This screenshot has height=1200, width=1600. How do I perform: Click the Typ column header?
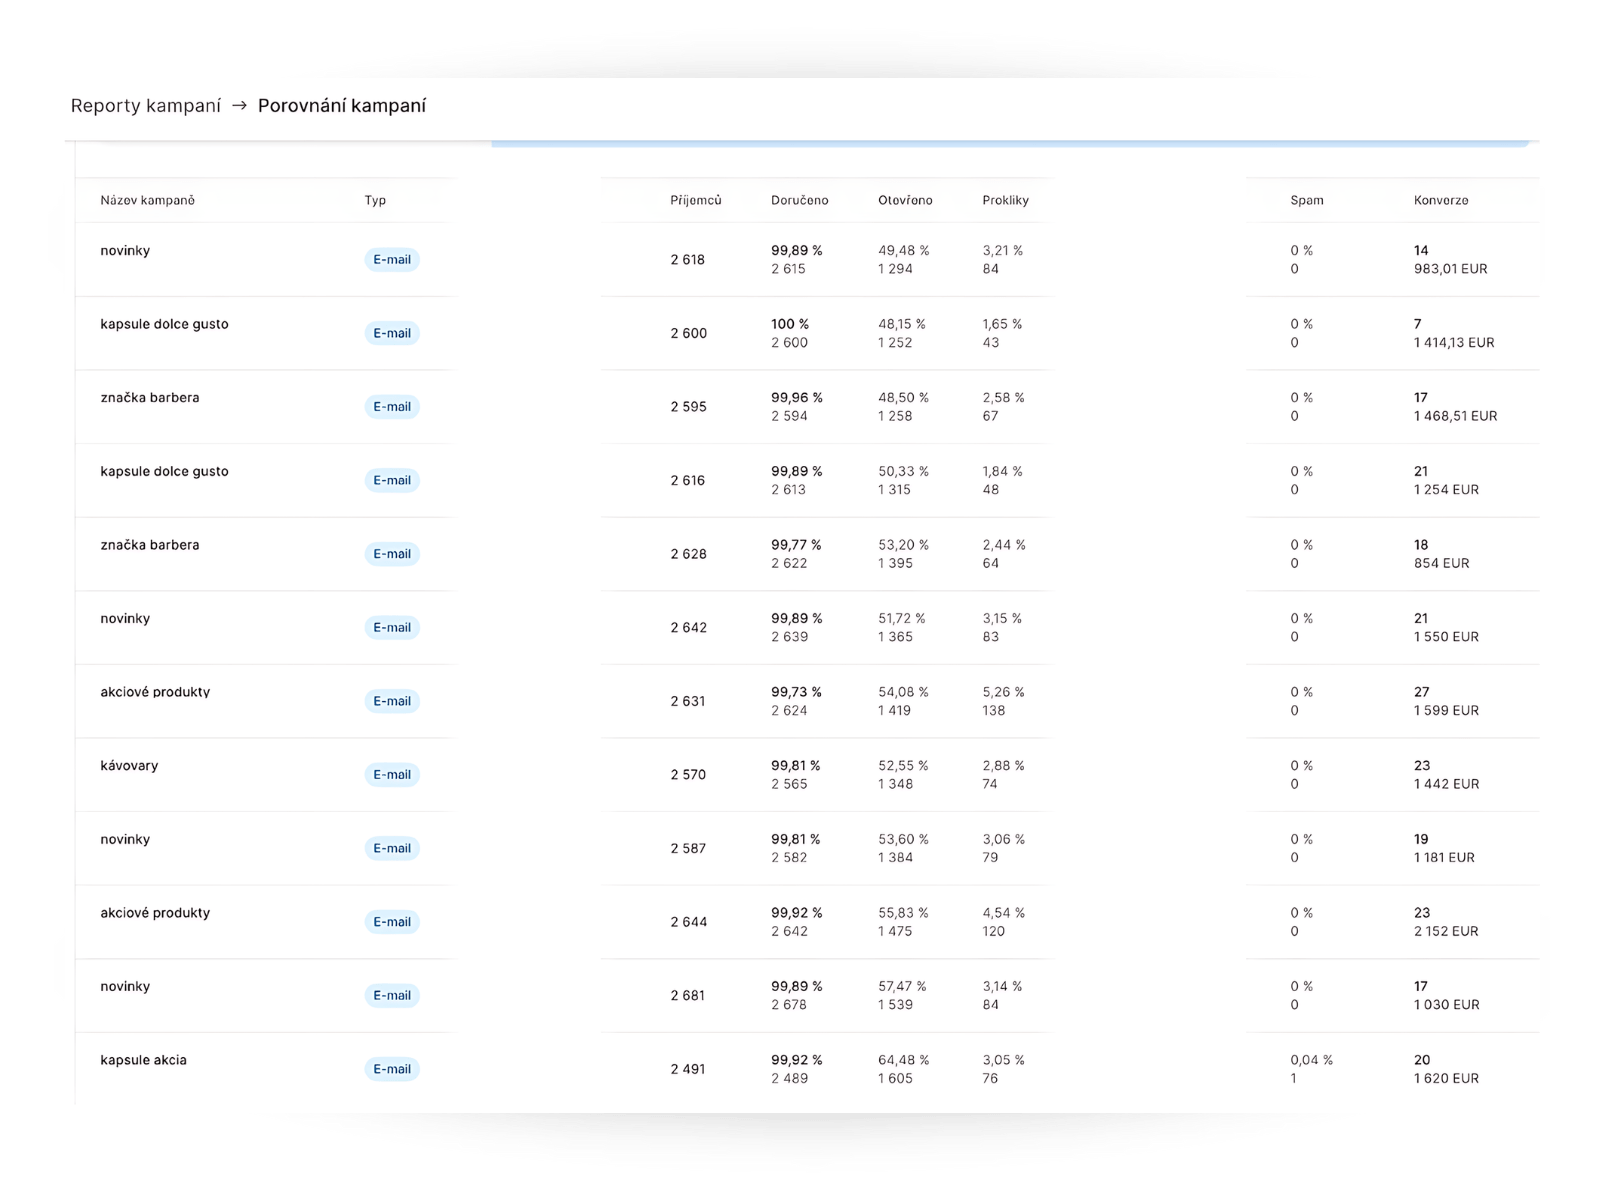(x=375, y=200)
